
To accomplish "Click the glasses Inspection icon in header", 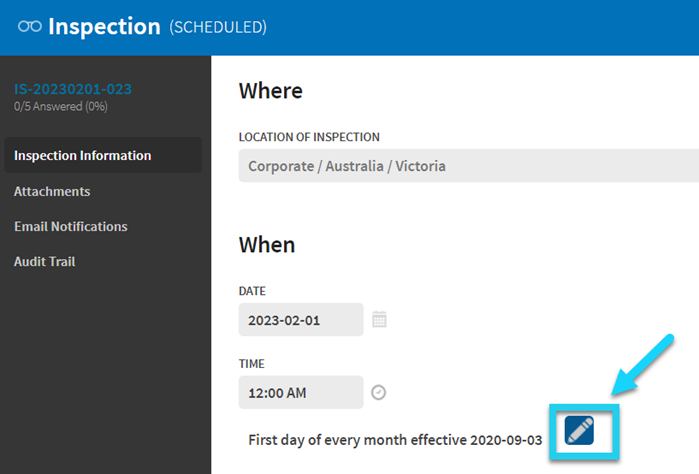I will tap(30, 26).
